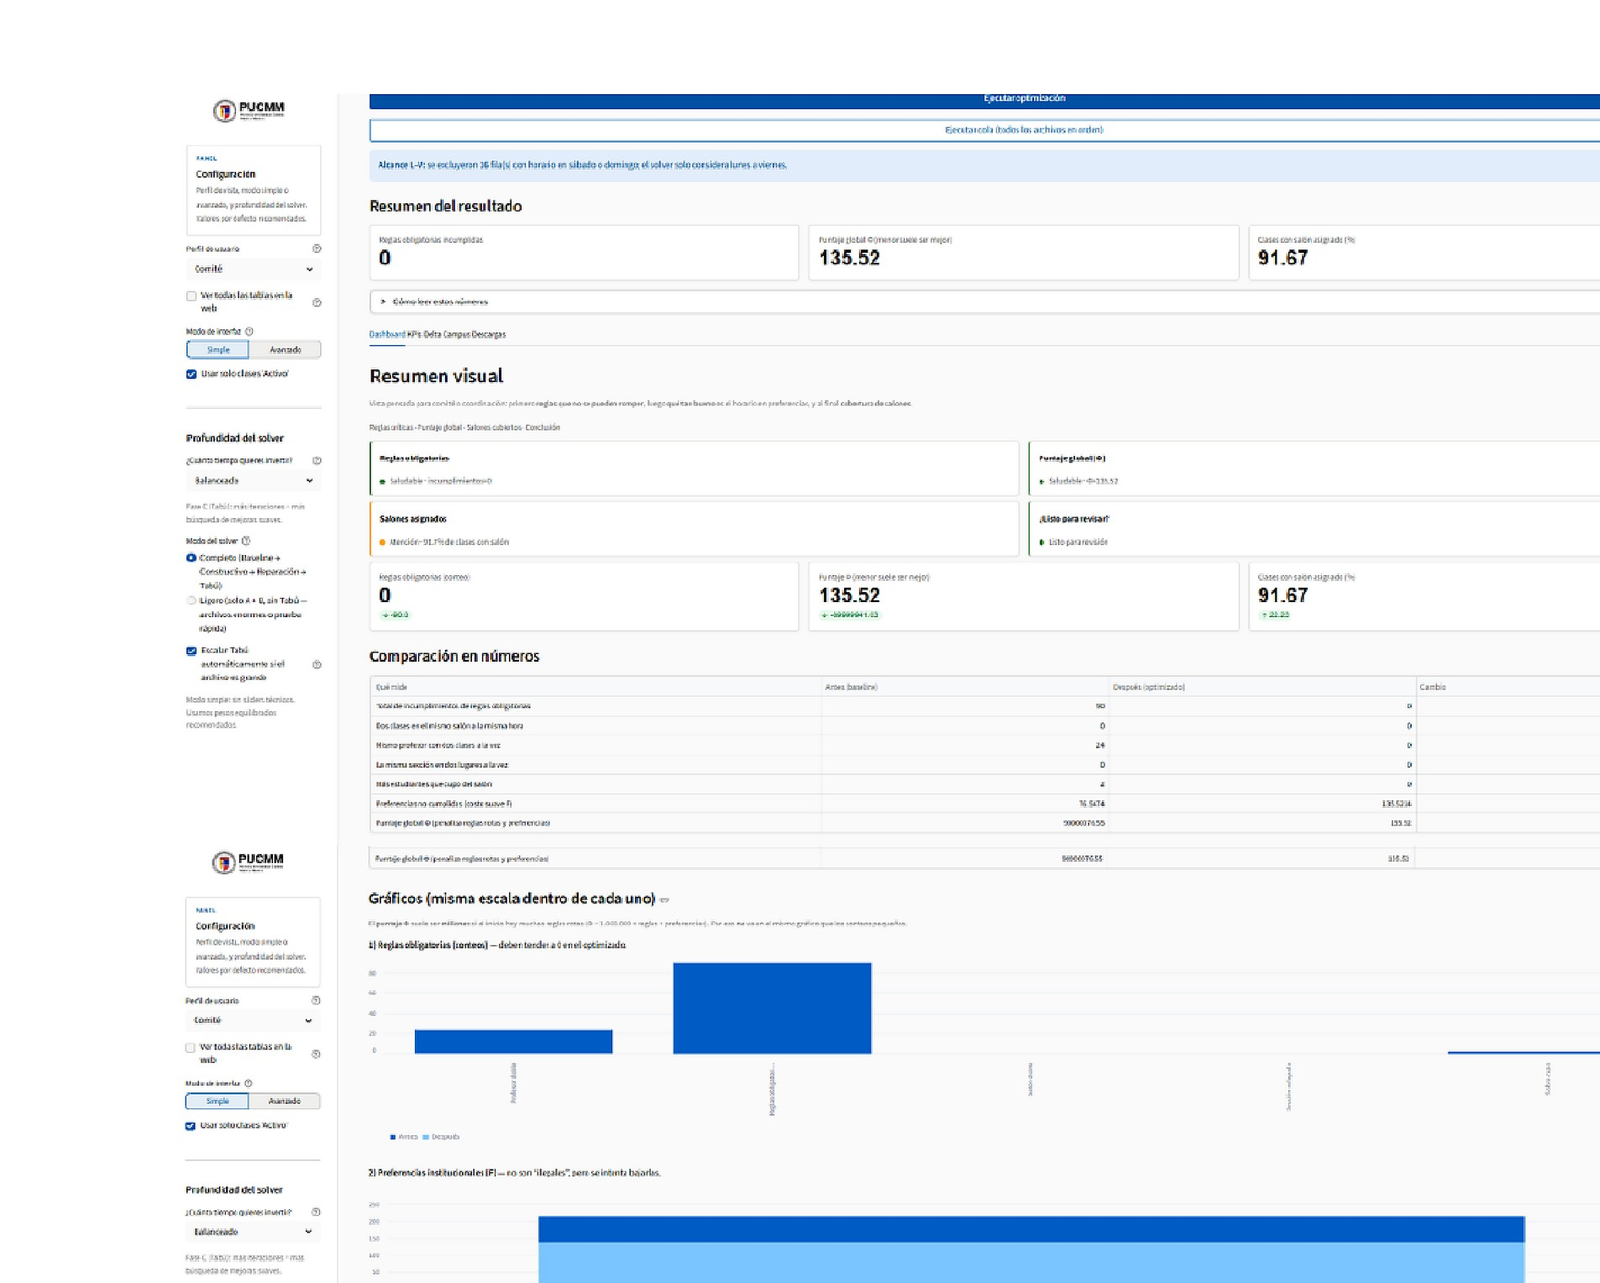Screen dimensions: 1600x1283
Task: Select Simple interface mode in lower sidebar
Action: pos(217,1101)
